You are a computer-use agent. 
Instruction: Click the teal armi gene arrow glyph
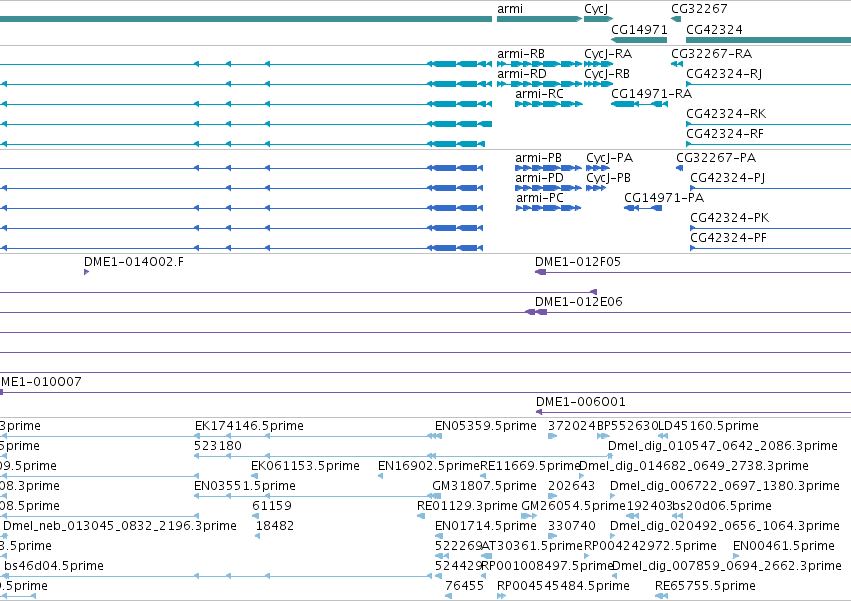[x=539, y=19]
